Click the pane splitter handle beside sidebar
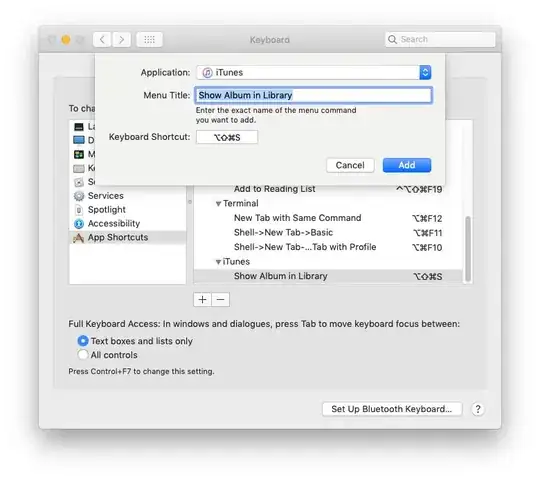Screen dimensions: 540x480 click(x=190, y=202)
